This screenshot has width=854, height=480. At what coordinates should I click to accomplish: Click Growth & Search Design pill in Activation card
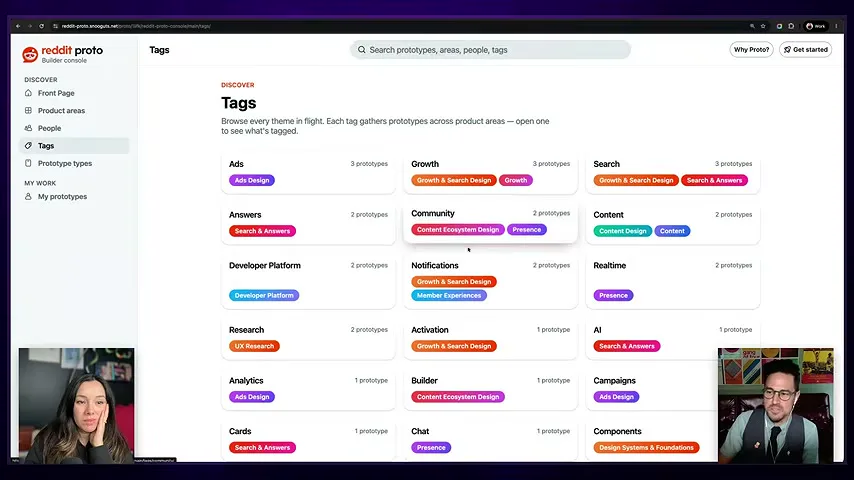click(x=454, y=346)
